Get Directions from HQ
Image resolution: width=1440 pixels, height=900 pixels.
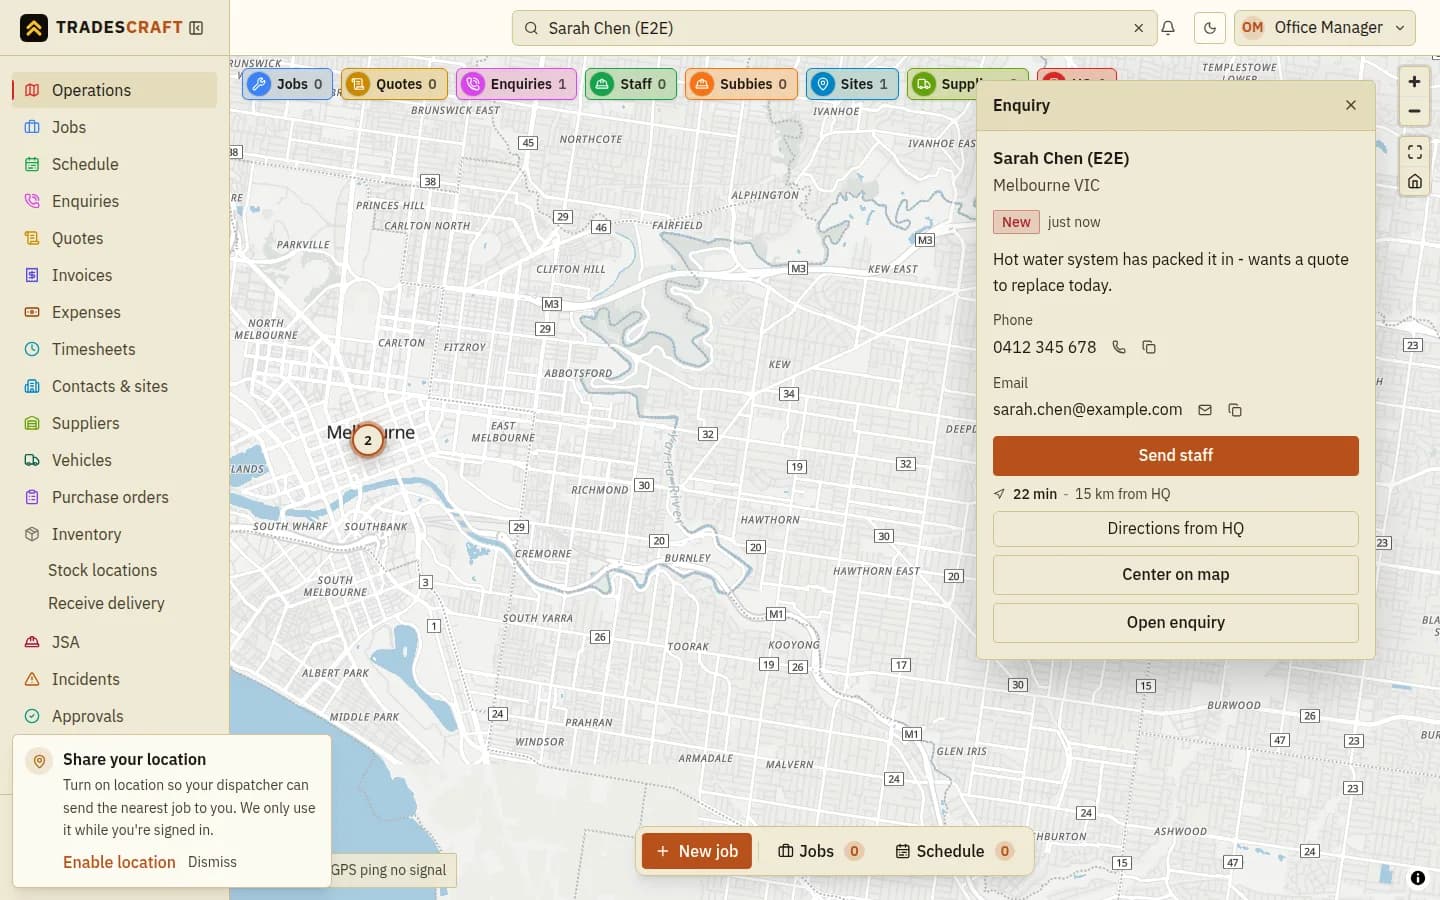[1175, 528]
